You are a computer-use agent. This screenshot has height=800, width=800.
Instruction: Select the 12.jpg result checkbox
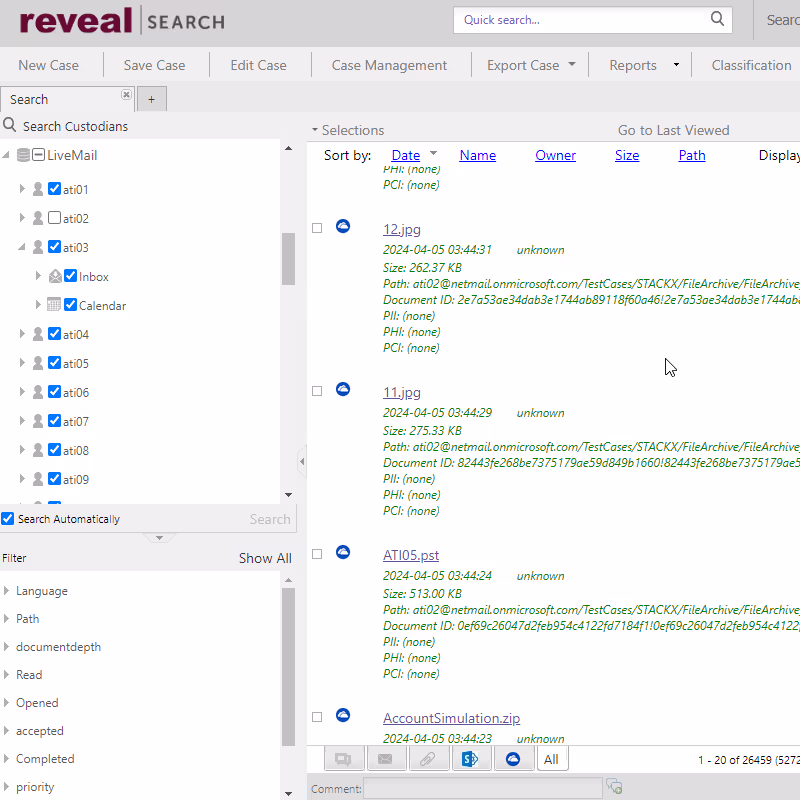317,228
